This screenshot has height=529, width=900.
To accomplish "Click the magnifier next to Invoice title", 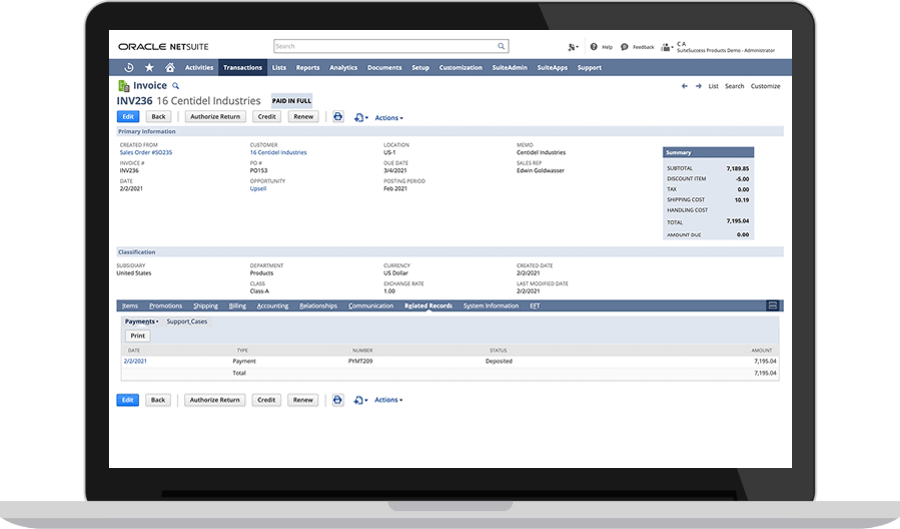I will point(176,86).
